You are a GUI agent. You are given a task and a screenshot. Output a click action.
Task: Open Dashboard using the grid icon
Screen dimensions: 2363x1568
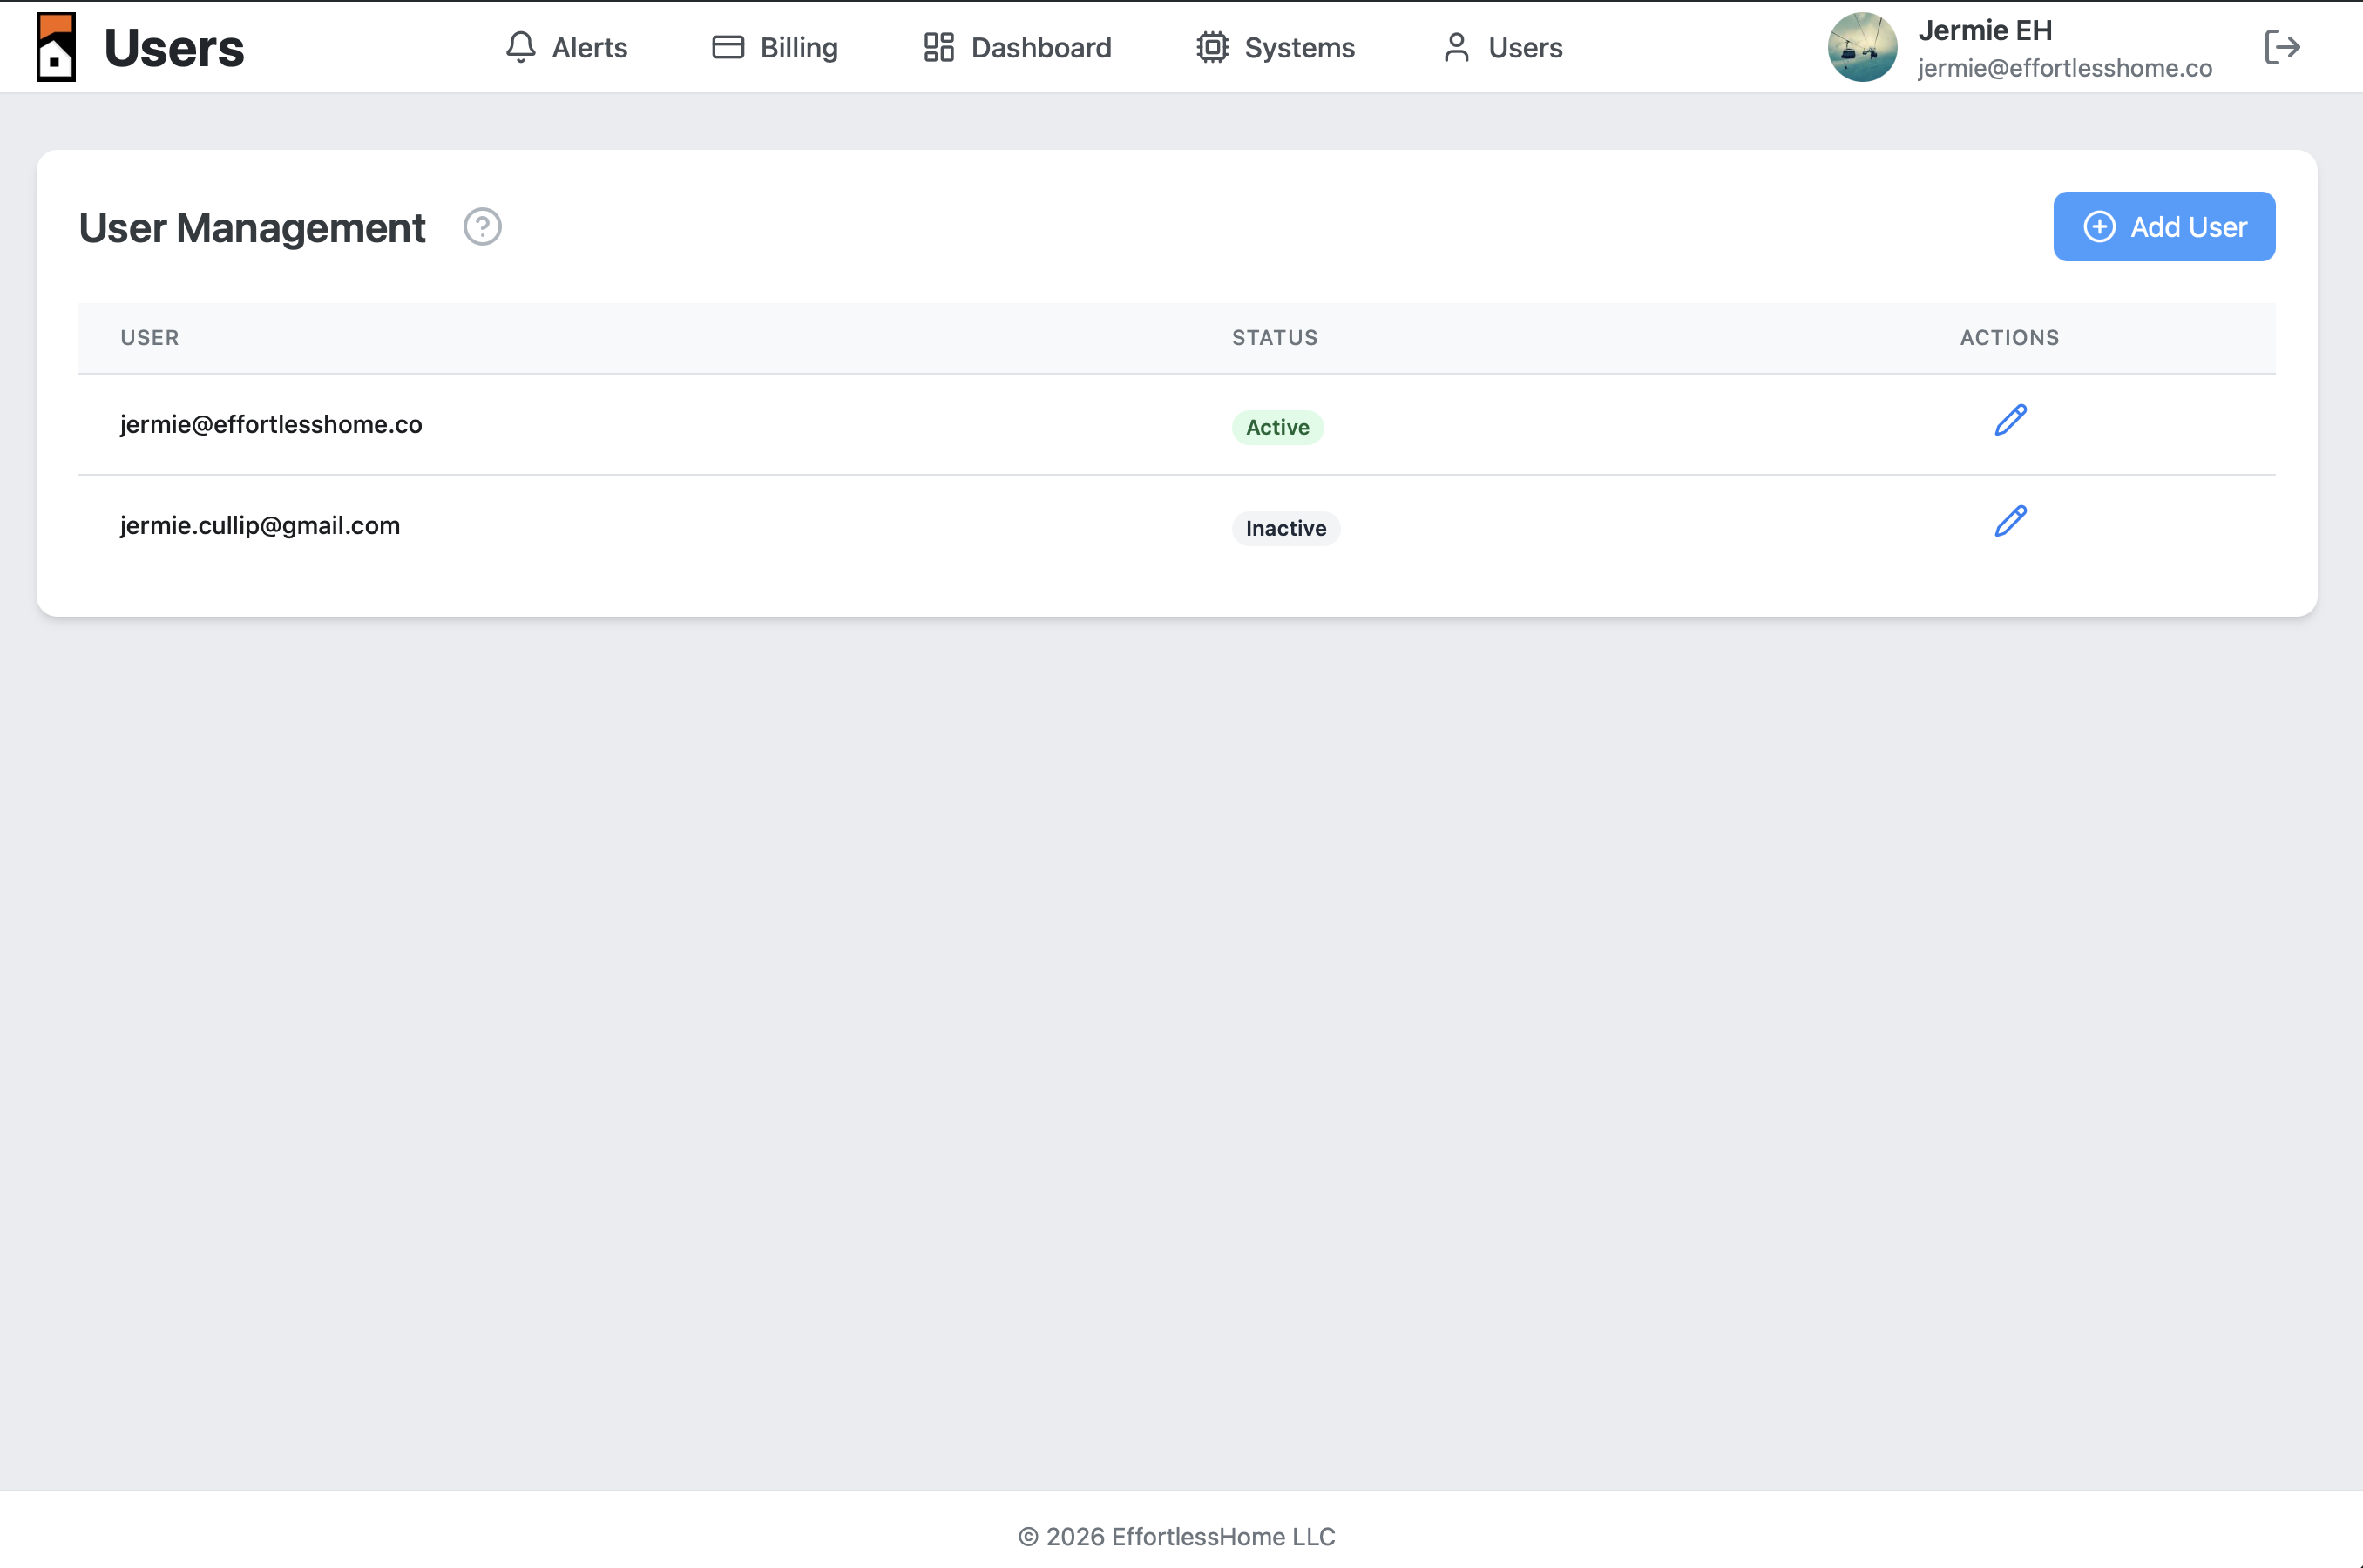tap(938, 46)
